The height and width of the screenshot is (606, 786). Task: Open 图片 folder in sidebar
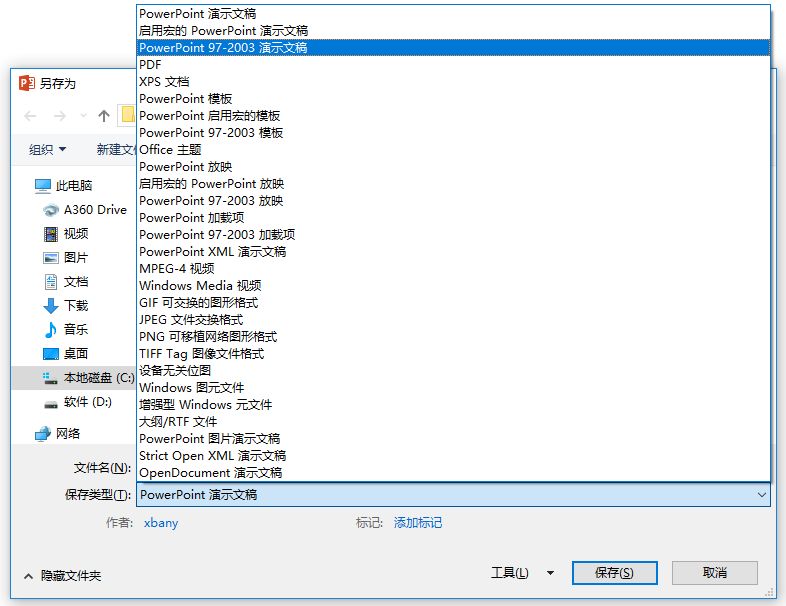pos(66,258)
